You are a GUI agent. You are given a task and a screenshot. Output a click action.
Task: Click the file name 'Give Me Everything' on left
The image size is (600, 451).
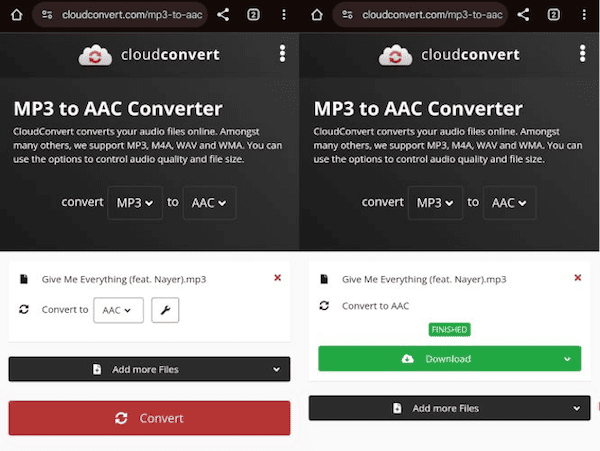[124, 280]
